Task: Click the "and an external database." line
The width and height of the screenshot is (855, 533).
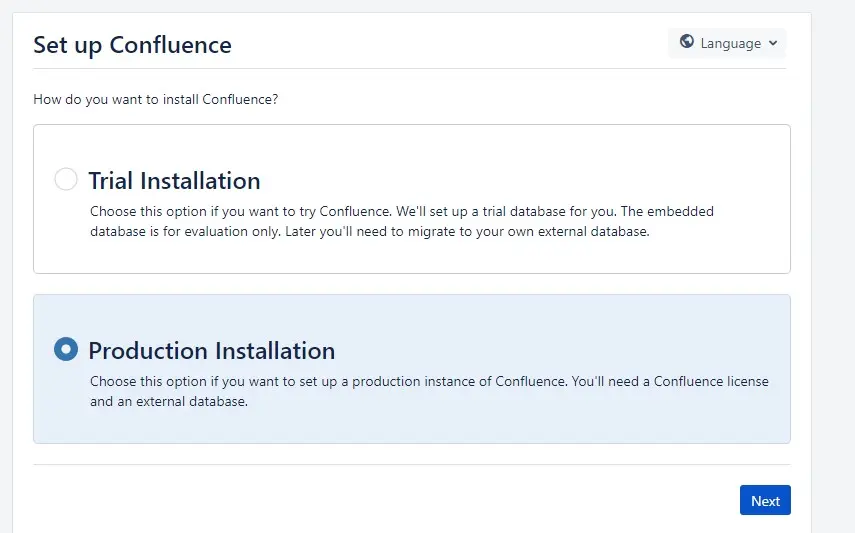Action: coord(168,402)
